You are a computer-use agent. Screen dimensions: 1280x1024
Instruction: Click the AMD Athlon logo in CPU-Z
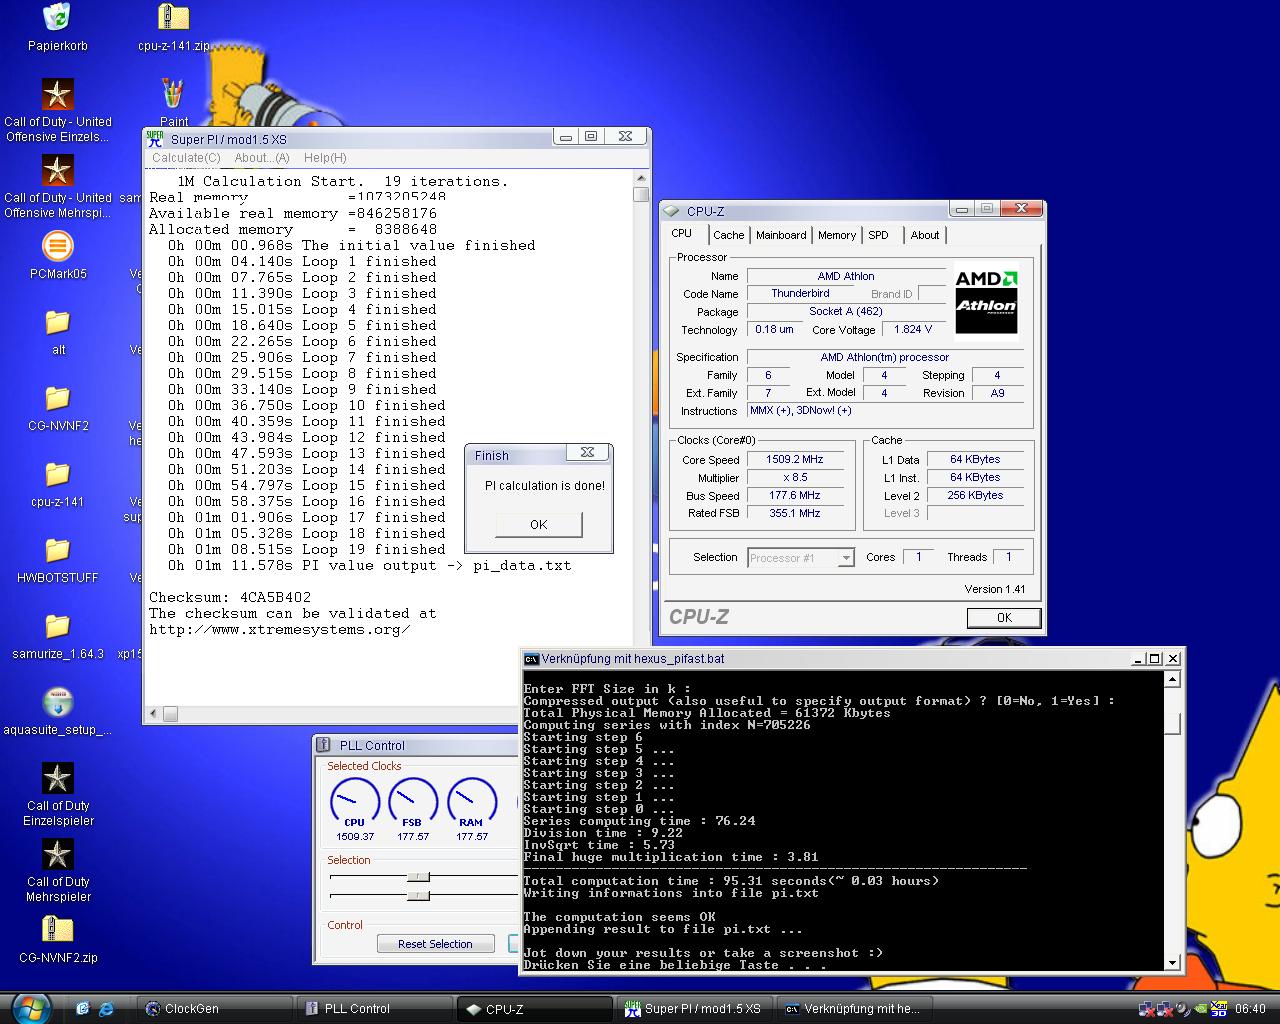tap(986, 303)
